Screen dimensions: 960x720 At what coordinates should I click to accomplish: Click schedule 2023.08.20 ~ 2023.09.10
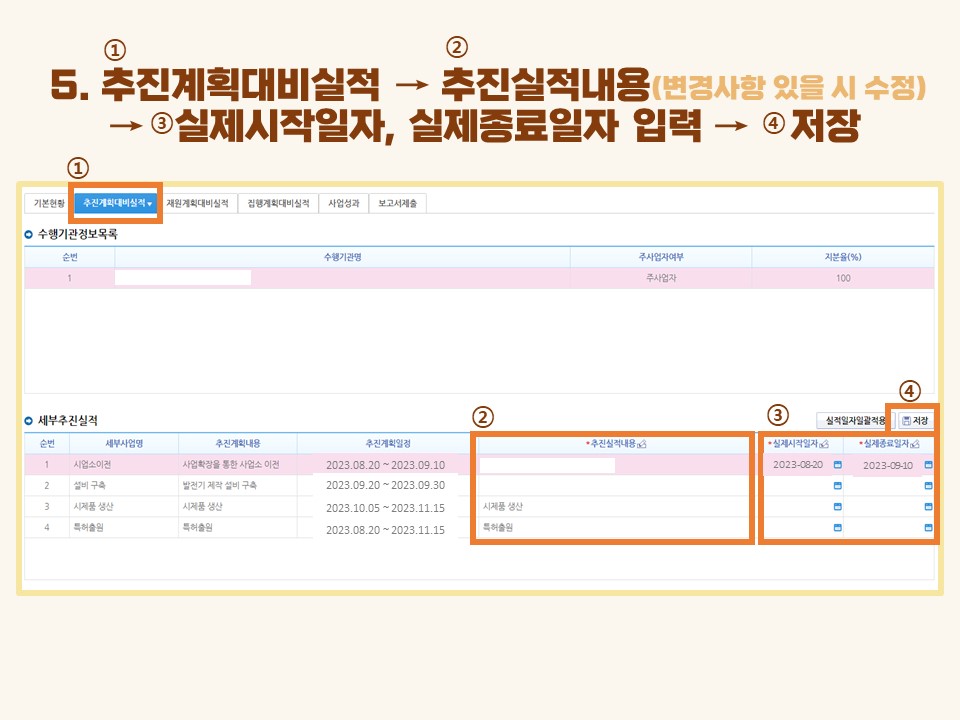pos(386,465)
